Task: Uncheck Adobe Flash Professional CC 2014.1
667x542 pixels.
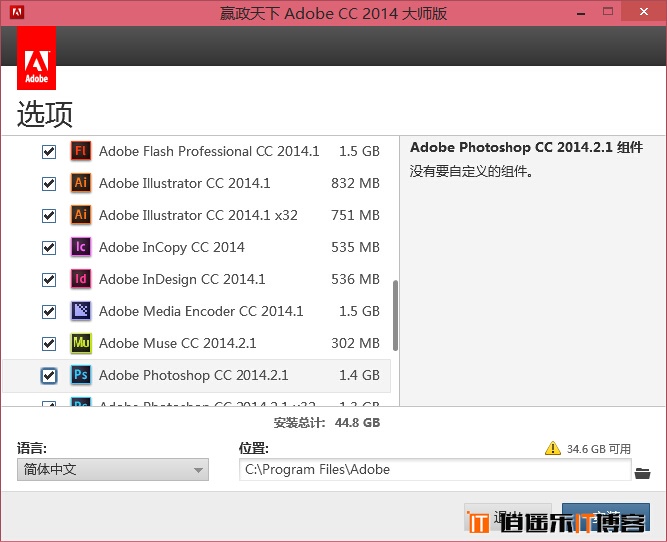Action: [49, 151]
